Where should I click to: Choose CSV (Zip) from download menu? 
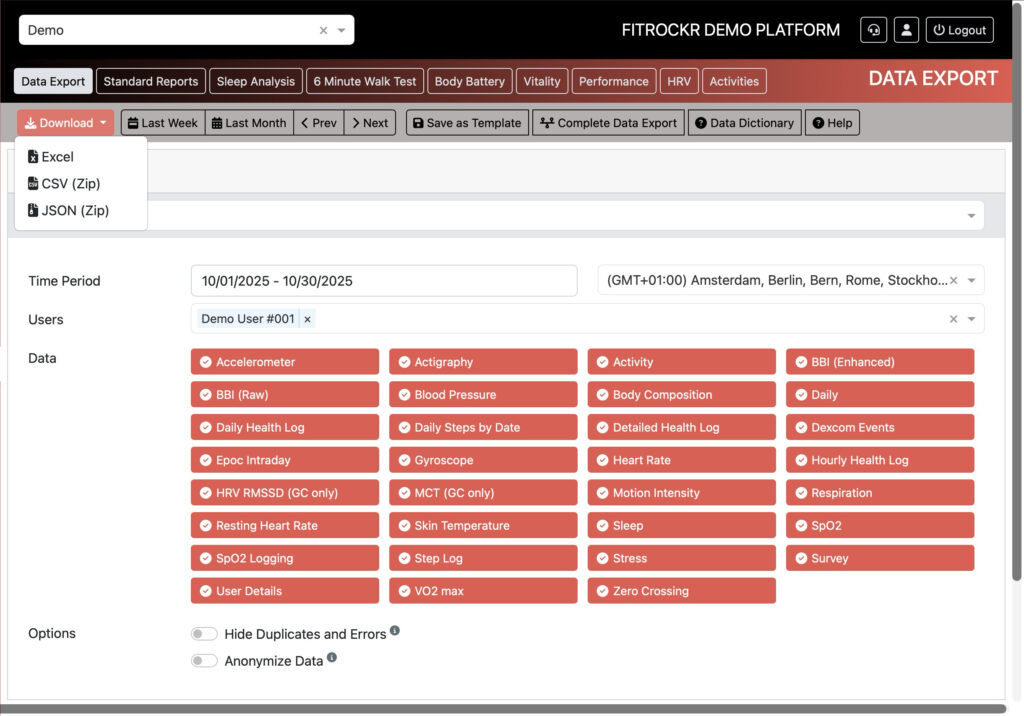click(70, 184)
